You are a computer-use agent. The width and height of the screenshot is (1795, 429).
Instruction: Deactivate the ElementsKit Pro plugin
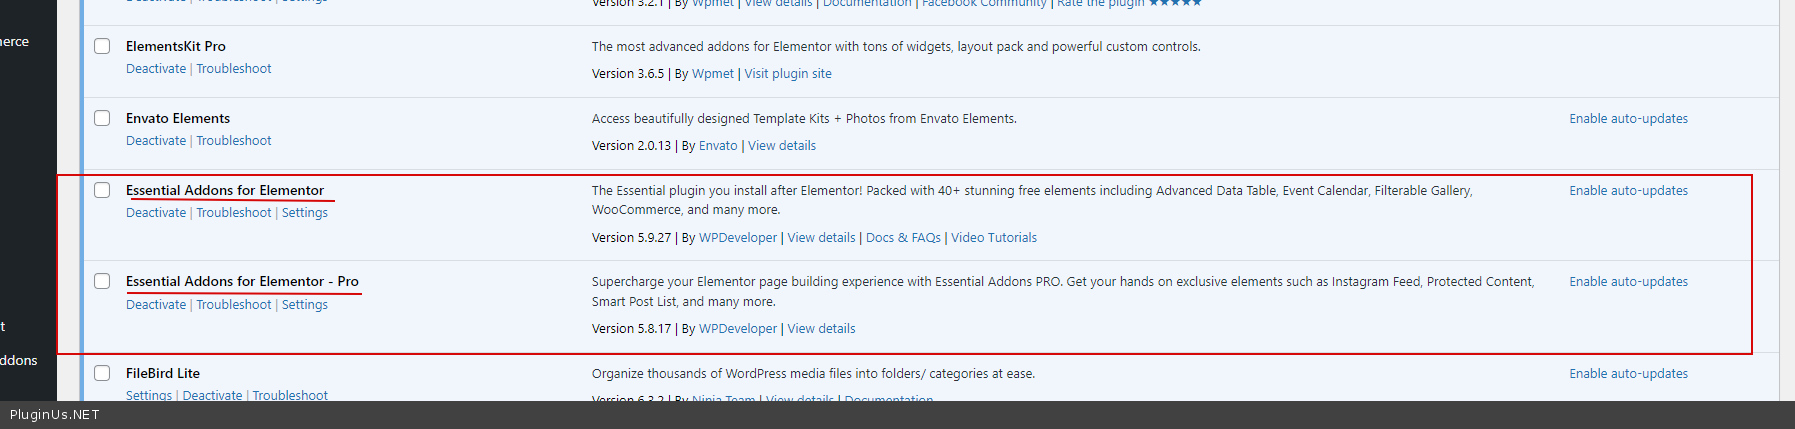[156, 69]
